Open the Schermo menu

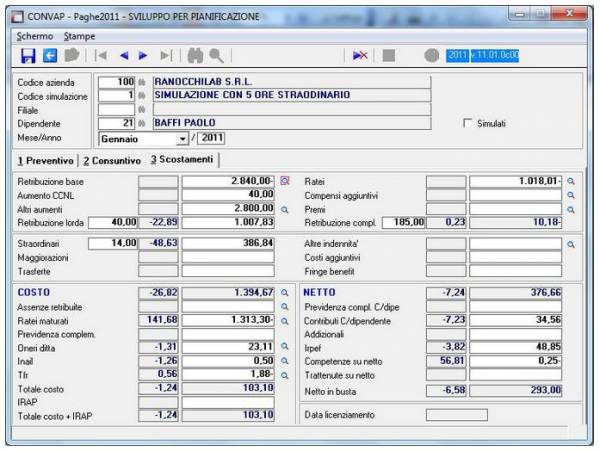tap(35, 36)
